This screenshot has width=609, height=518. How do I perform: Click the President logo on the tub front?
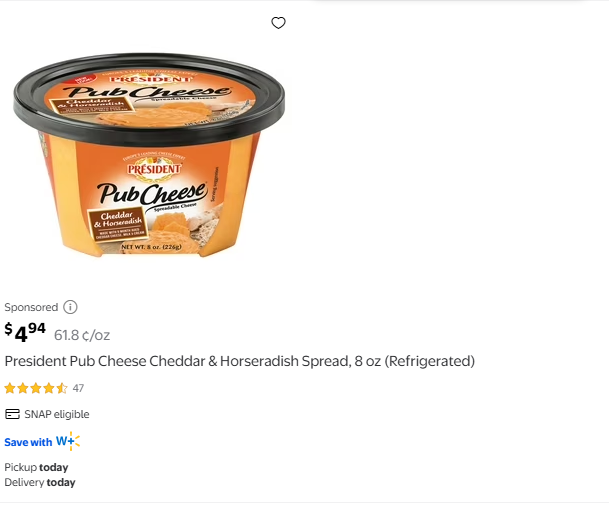[154, 169]
